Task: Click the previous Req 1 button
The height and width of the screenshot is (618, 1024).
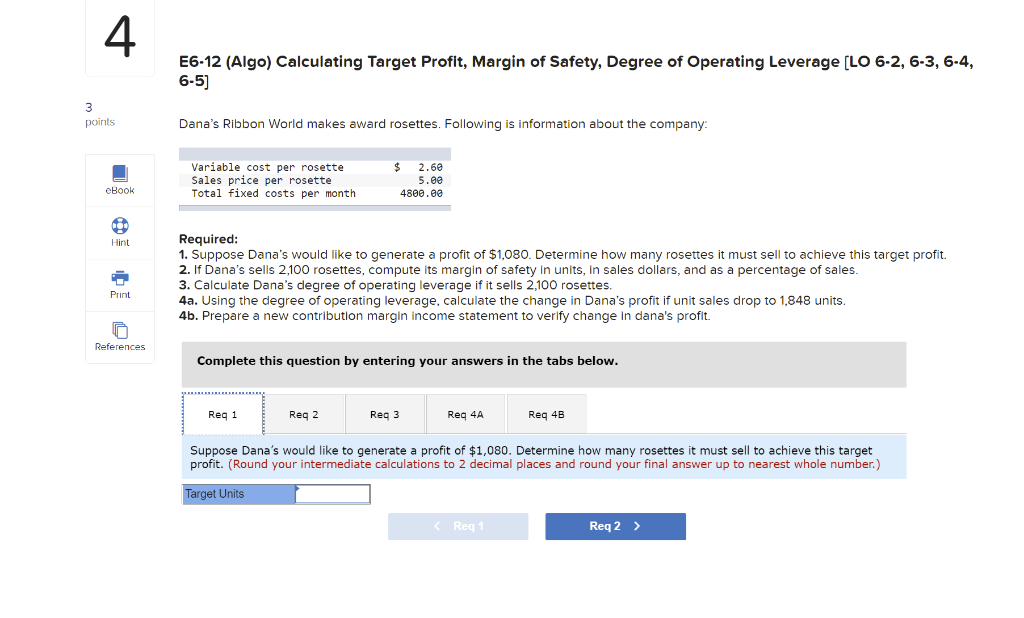Action: point(458,526)
